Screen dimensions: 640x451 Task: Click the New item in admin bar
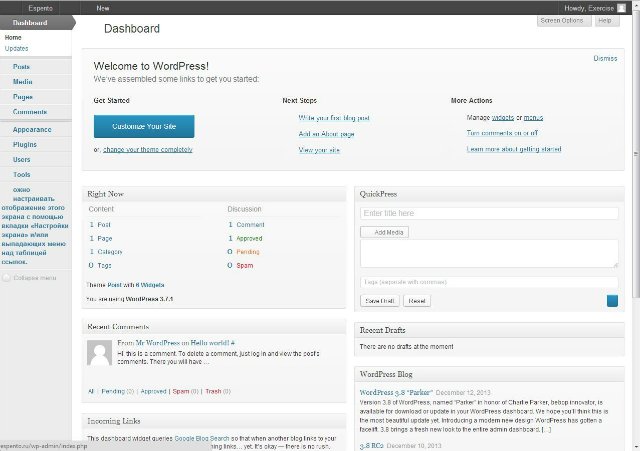click(x=103, y=7)
